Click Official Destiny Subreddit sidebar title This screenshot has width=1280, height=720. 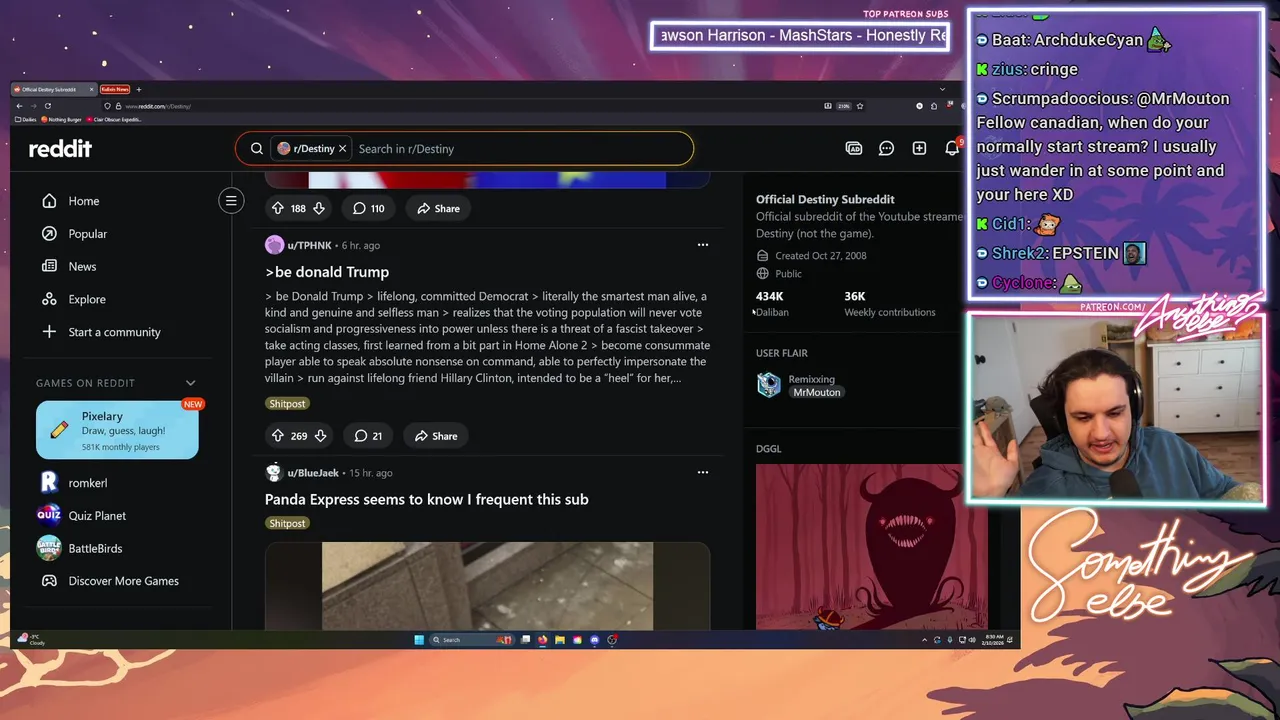pyautogui.click(x=825, y=199)
